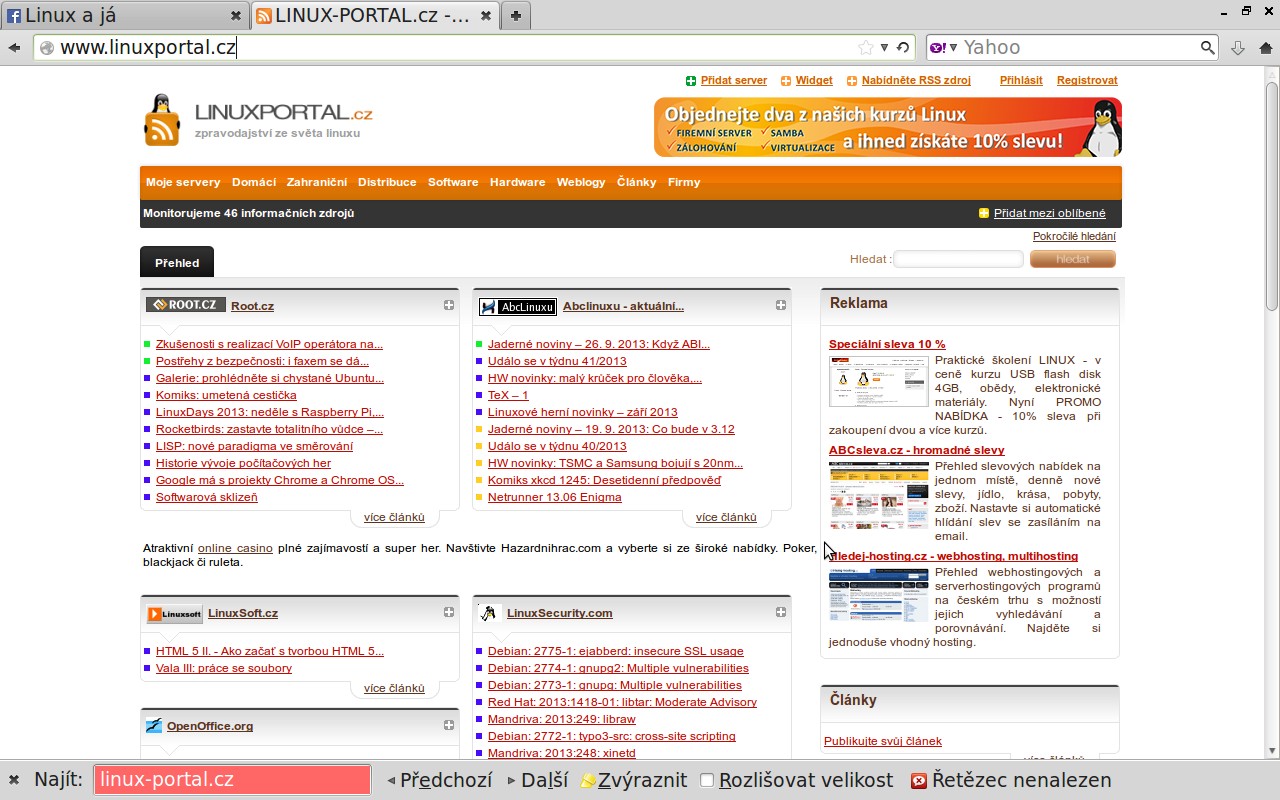Image resolution: width=1280 pixels, height=800 pixels.
Task: Expand the OpenOffice.org panel plus icon
Action: click(449, 725)
